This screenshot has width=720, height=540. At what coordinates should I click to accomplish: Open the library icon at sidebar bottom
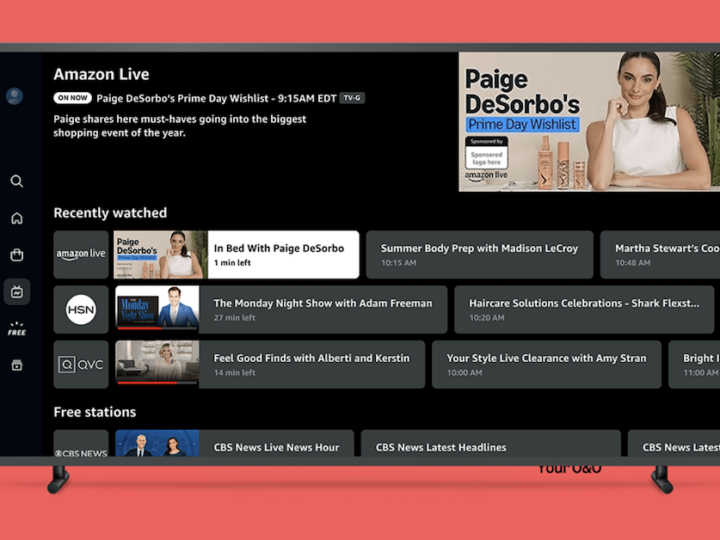17,365
